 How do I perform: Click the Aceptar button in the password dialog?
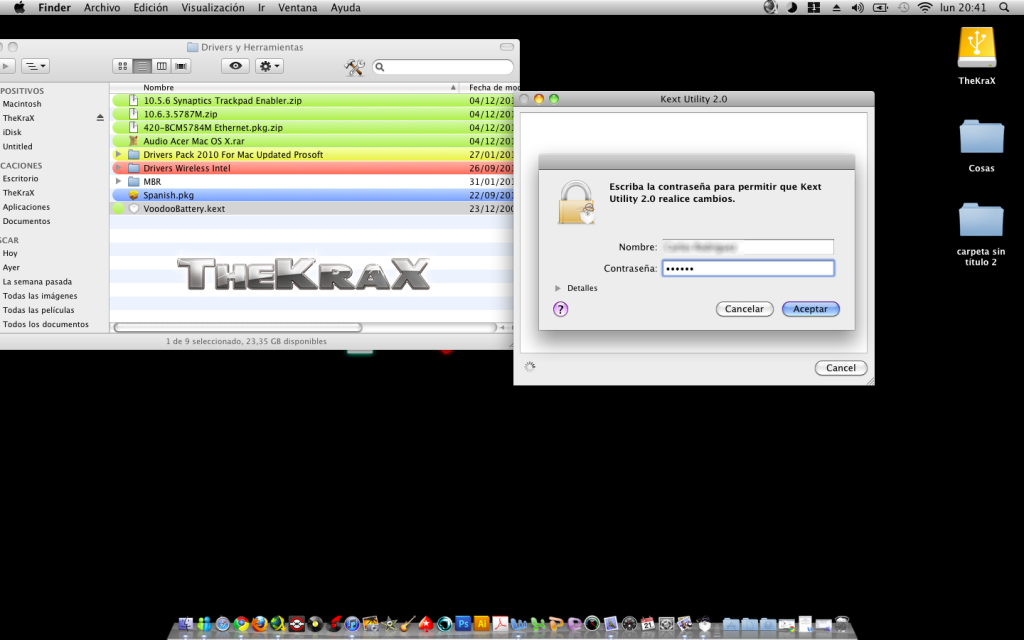tap(810, 309)
